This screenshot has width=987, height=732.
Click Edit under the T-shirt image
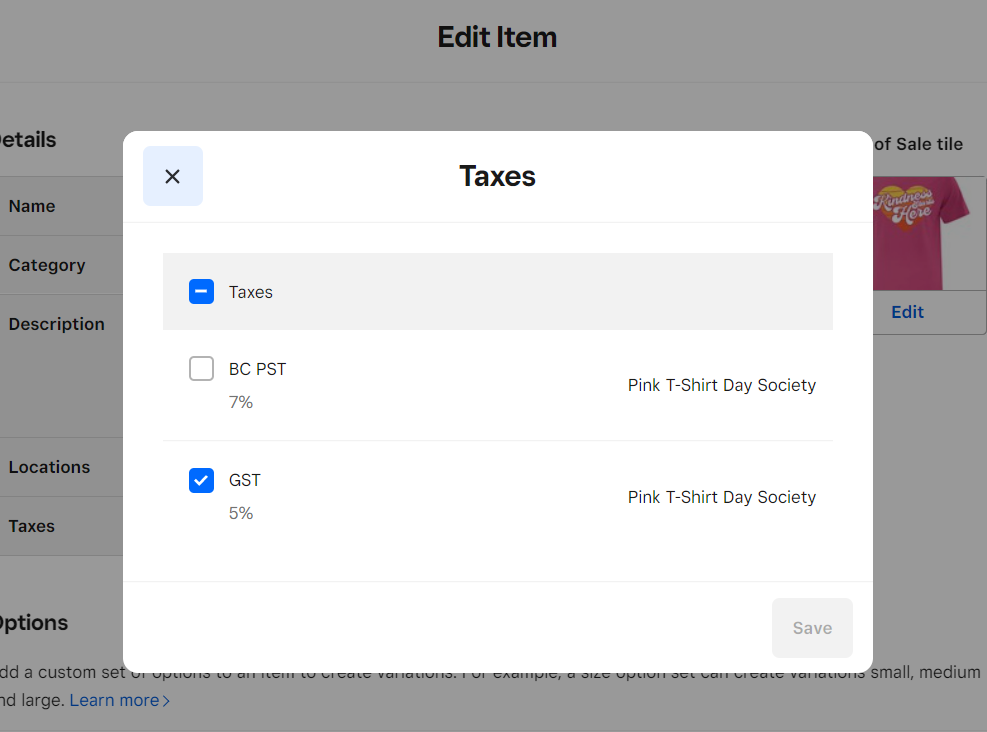[907, 312]
